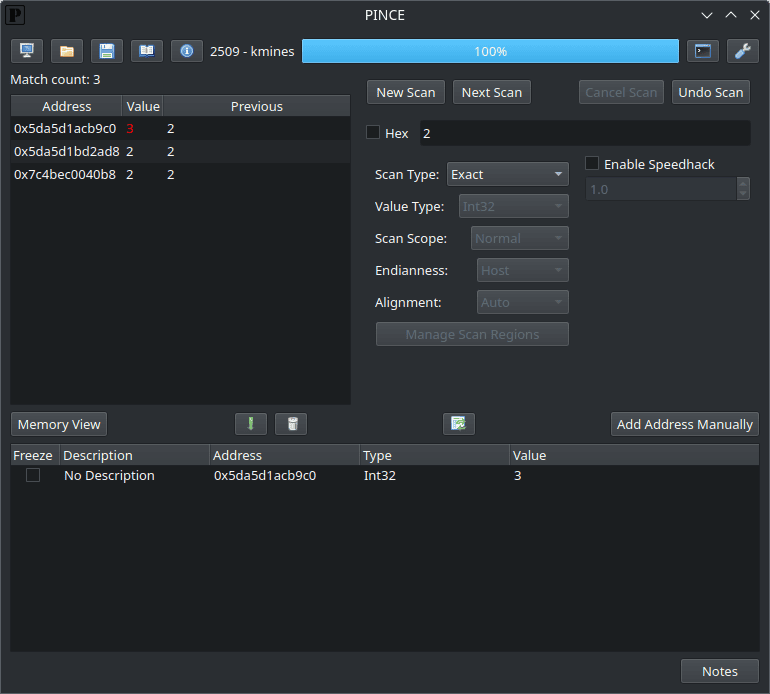Image resolution: width=770 pixels, height=694 pixels.
Task: Copy selected matches to address table arrow
Action: [251, 424]
